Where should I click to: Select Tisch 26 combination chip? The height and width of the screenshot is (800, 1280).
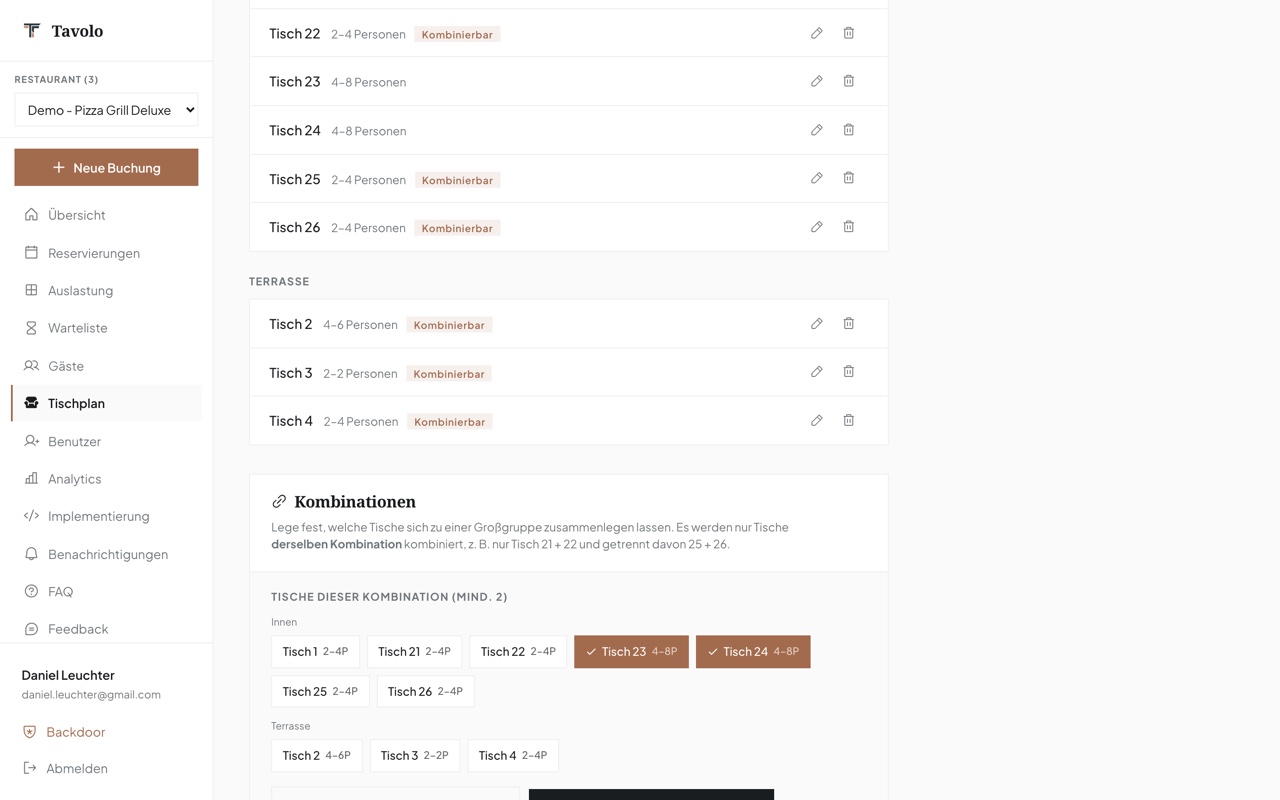point(425,692)
